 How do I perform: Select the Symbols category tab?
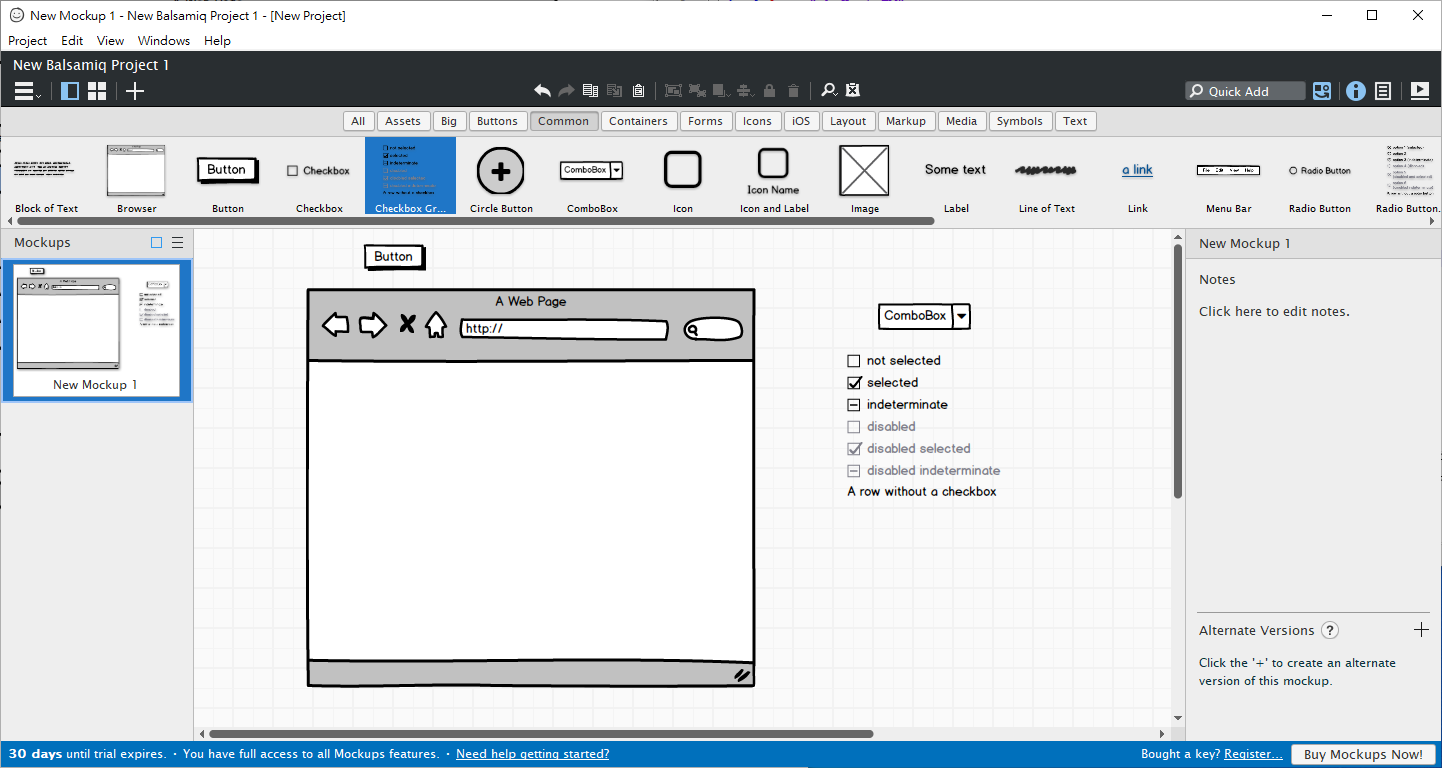[x=1020, y=121]
